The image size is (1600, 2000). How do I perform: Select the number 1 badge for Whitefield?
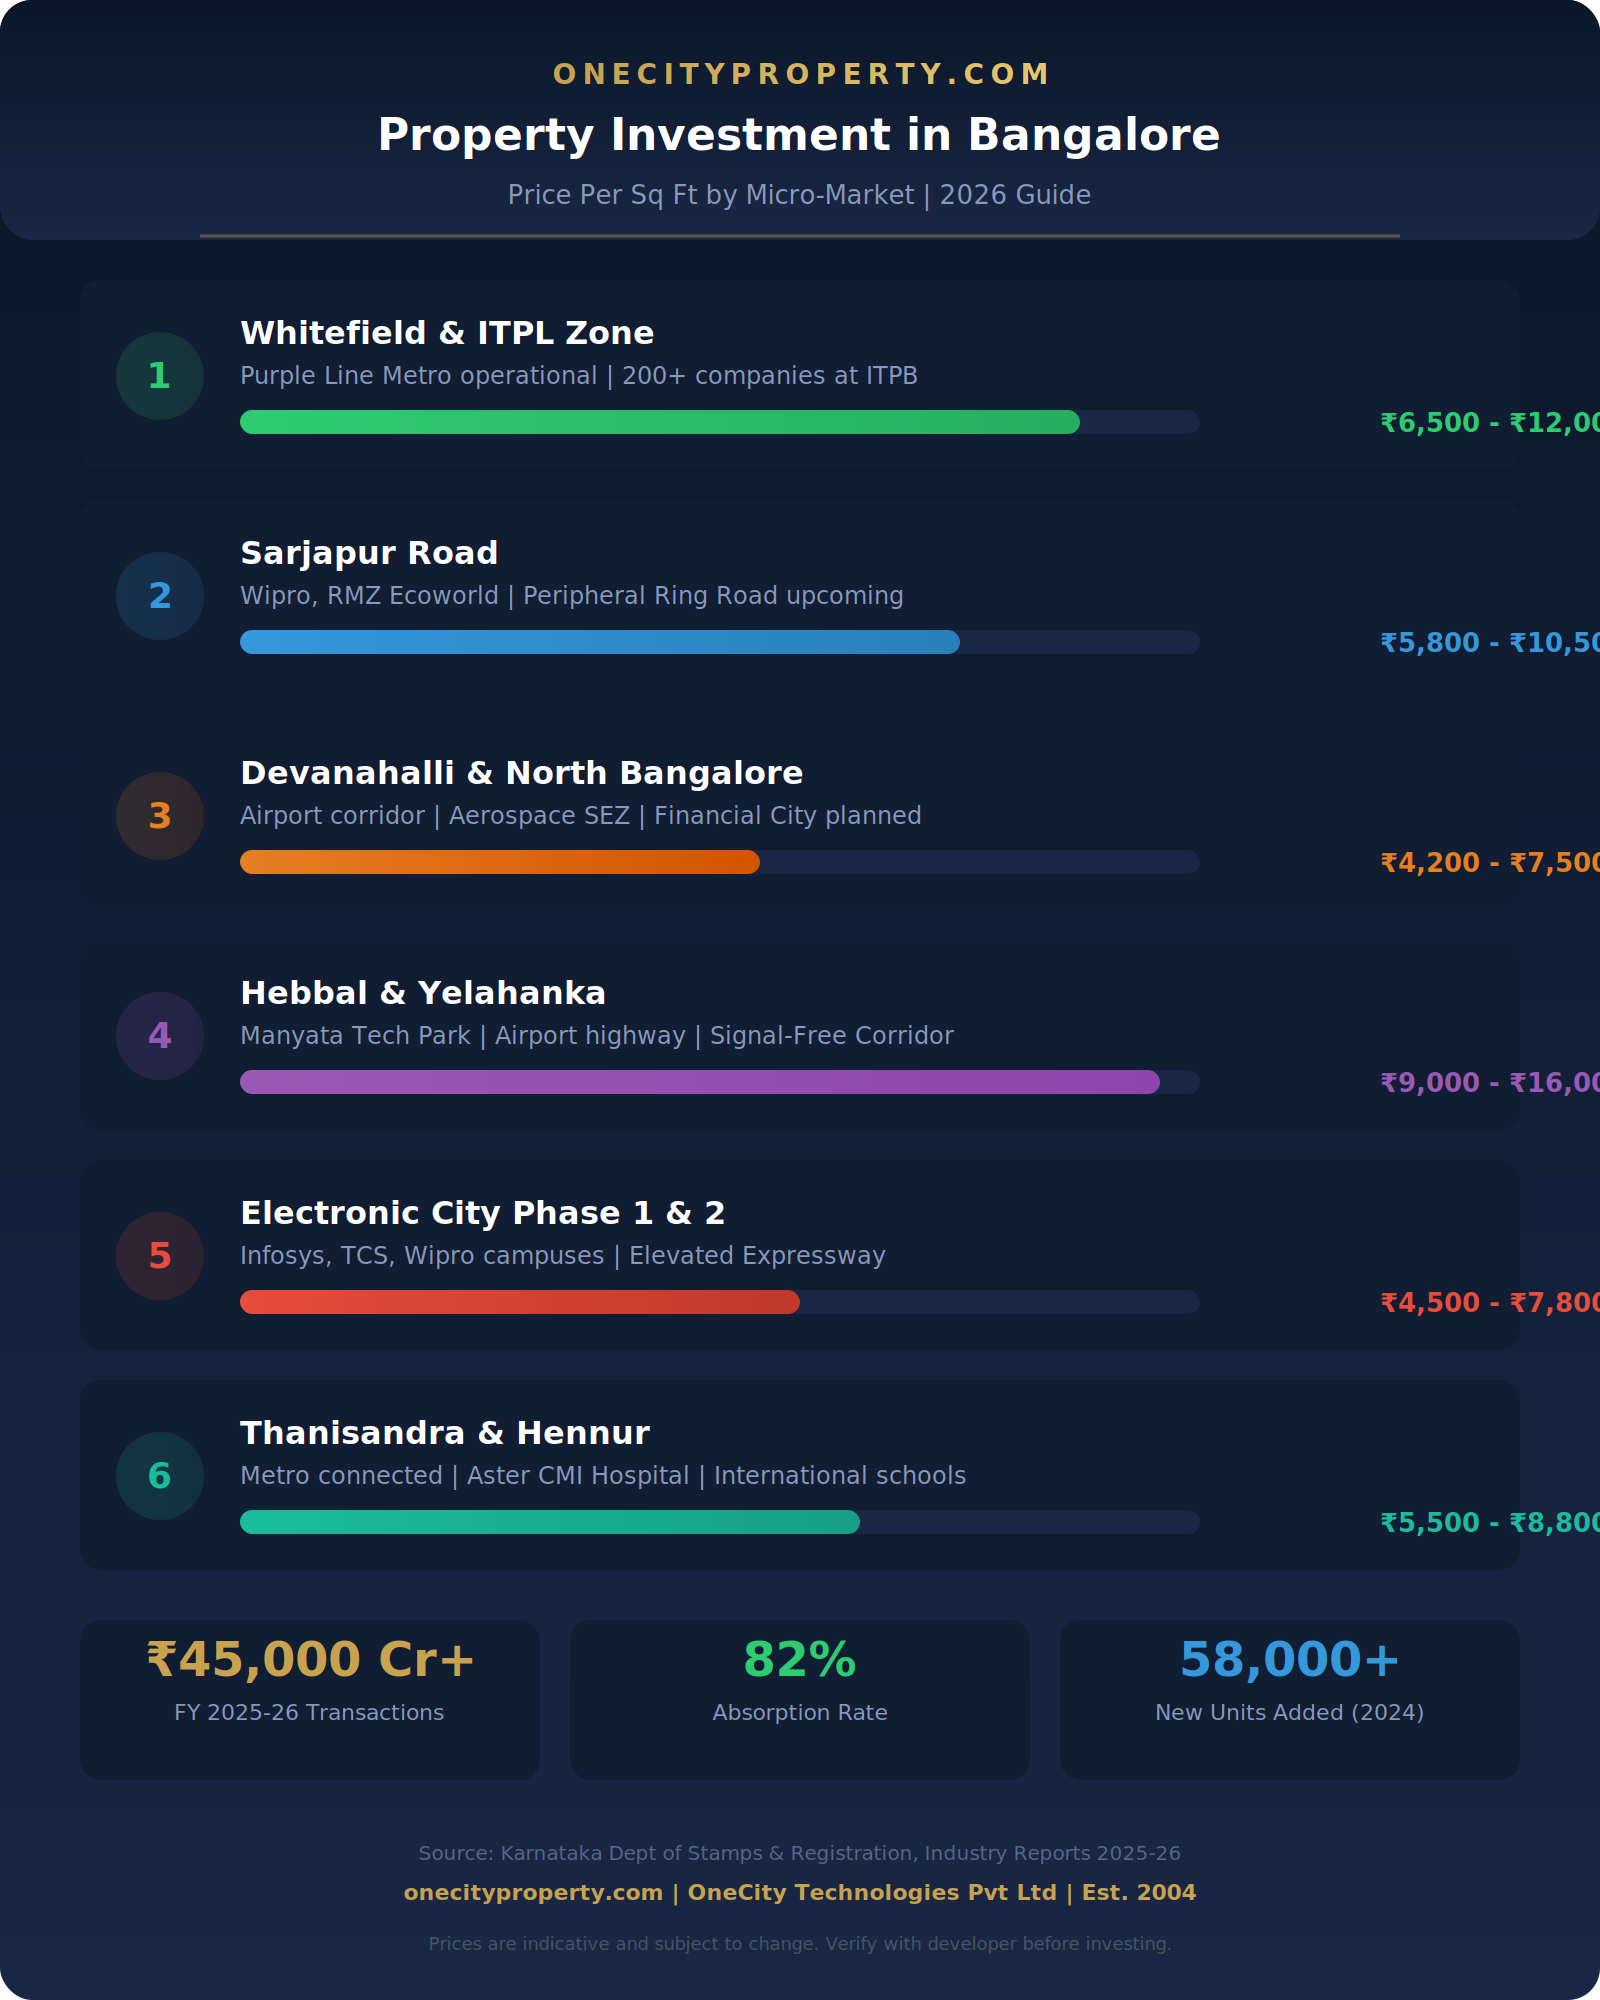[x=159, y=376]
